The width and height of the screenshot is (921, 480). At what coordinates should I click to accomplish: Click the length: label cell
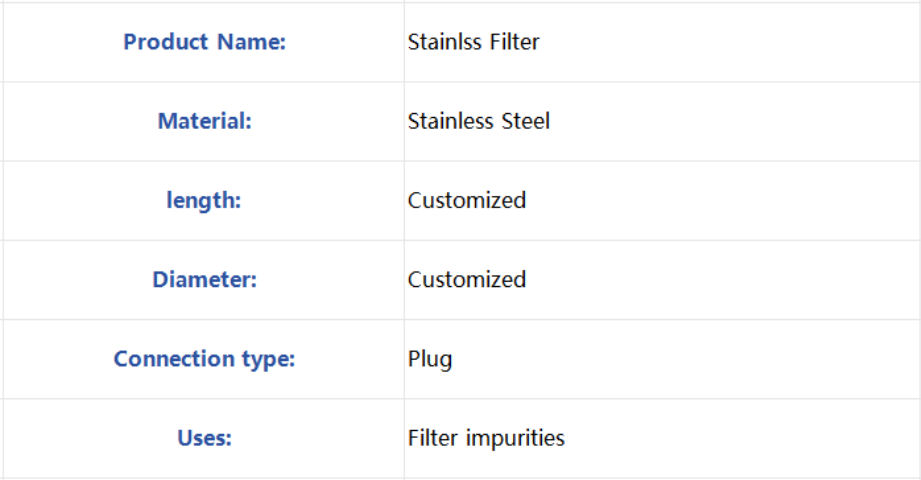click(x=204, y=200)
